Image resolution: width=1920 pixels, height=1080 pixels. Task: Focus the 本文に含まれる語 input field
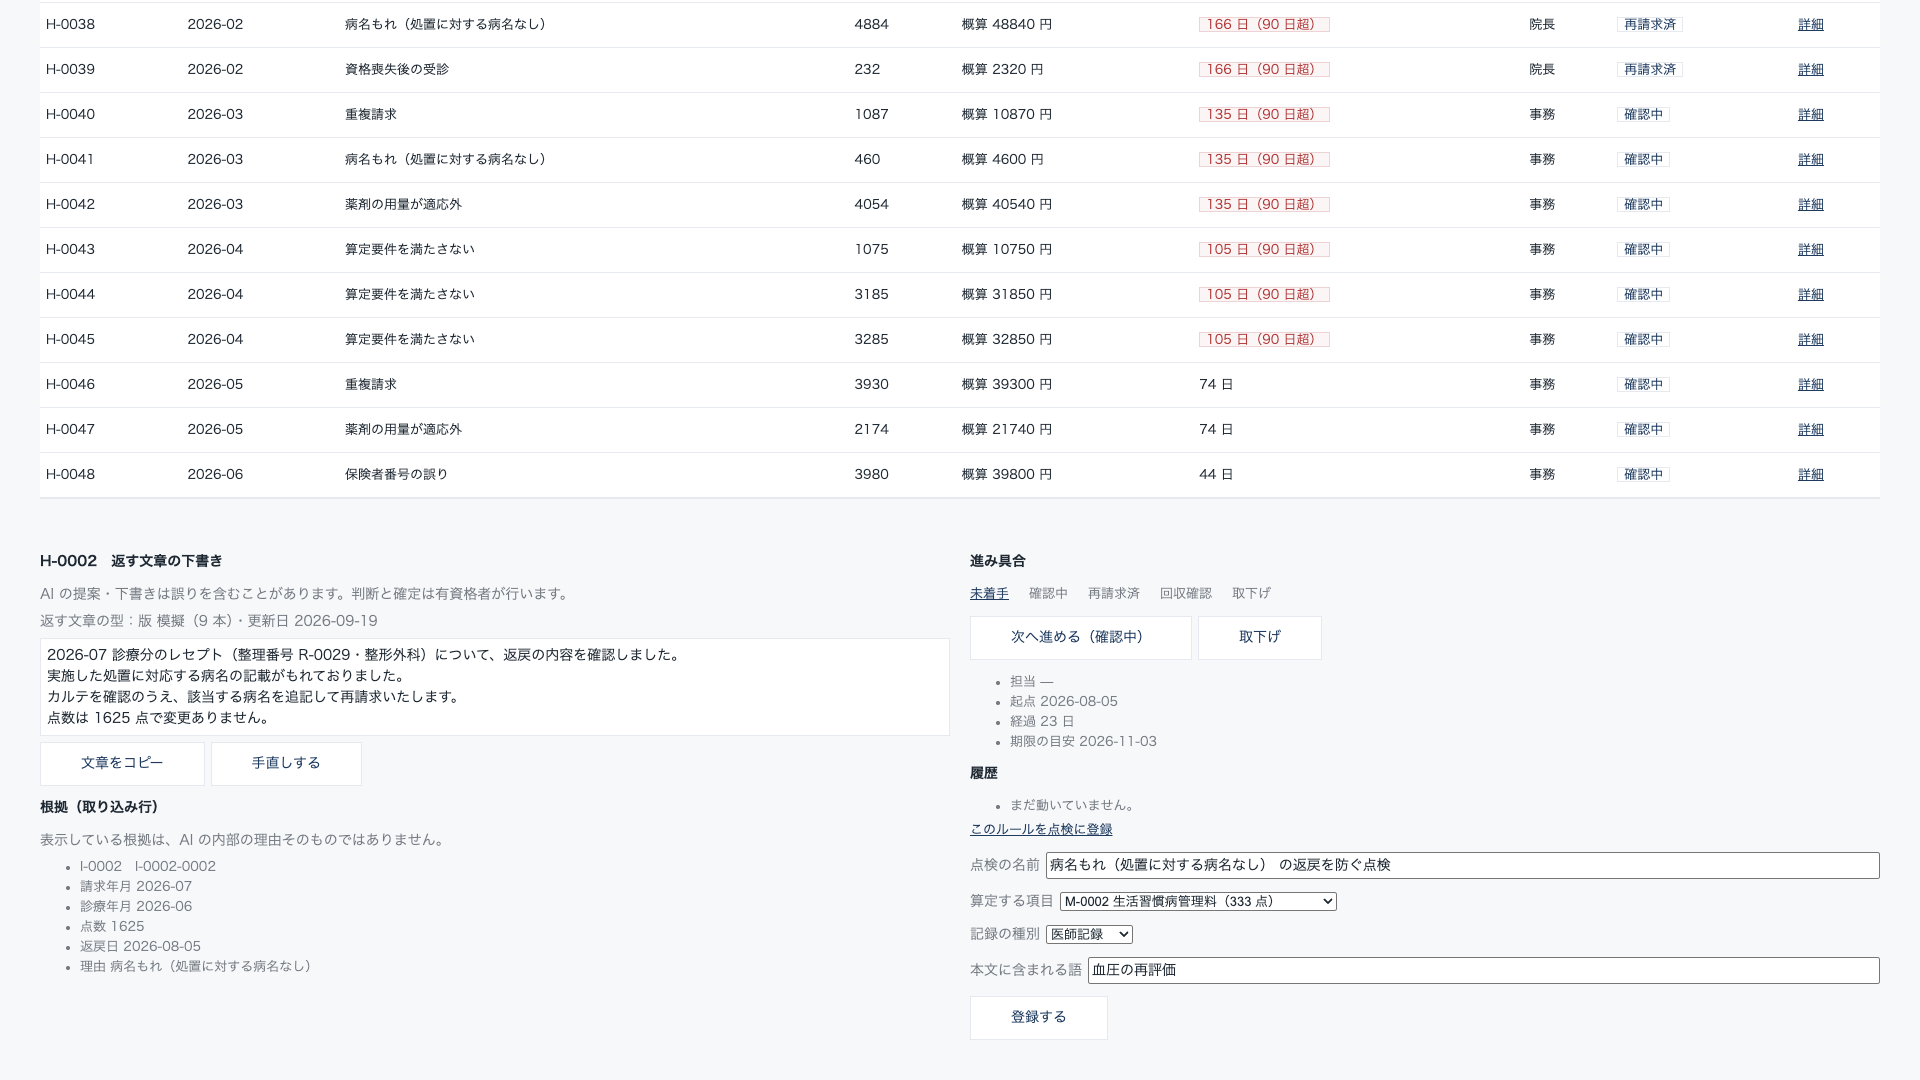click(x=1483, y=970)
